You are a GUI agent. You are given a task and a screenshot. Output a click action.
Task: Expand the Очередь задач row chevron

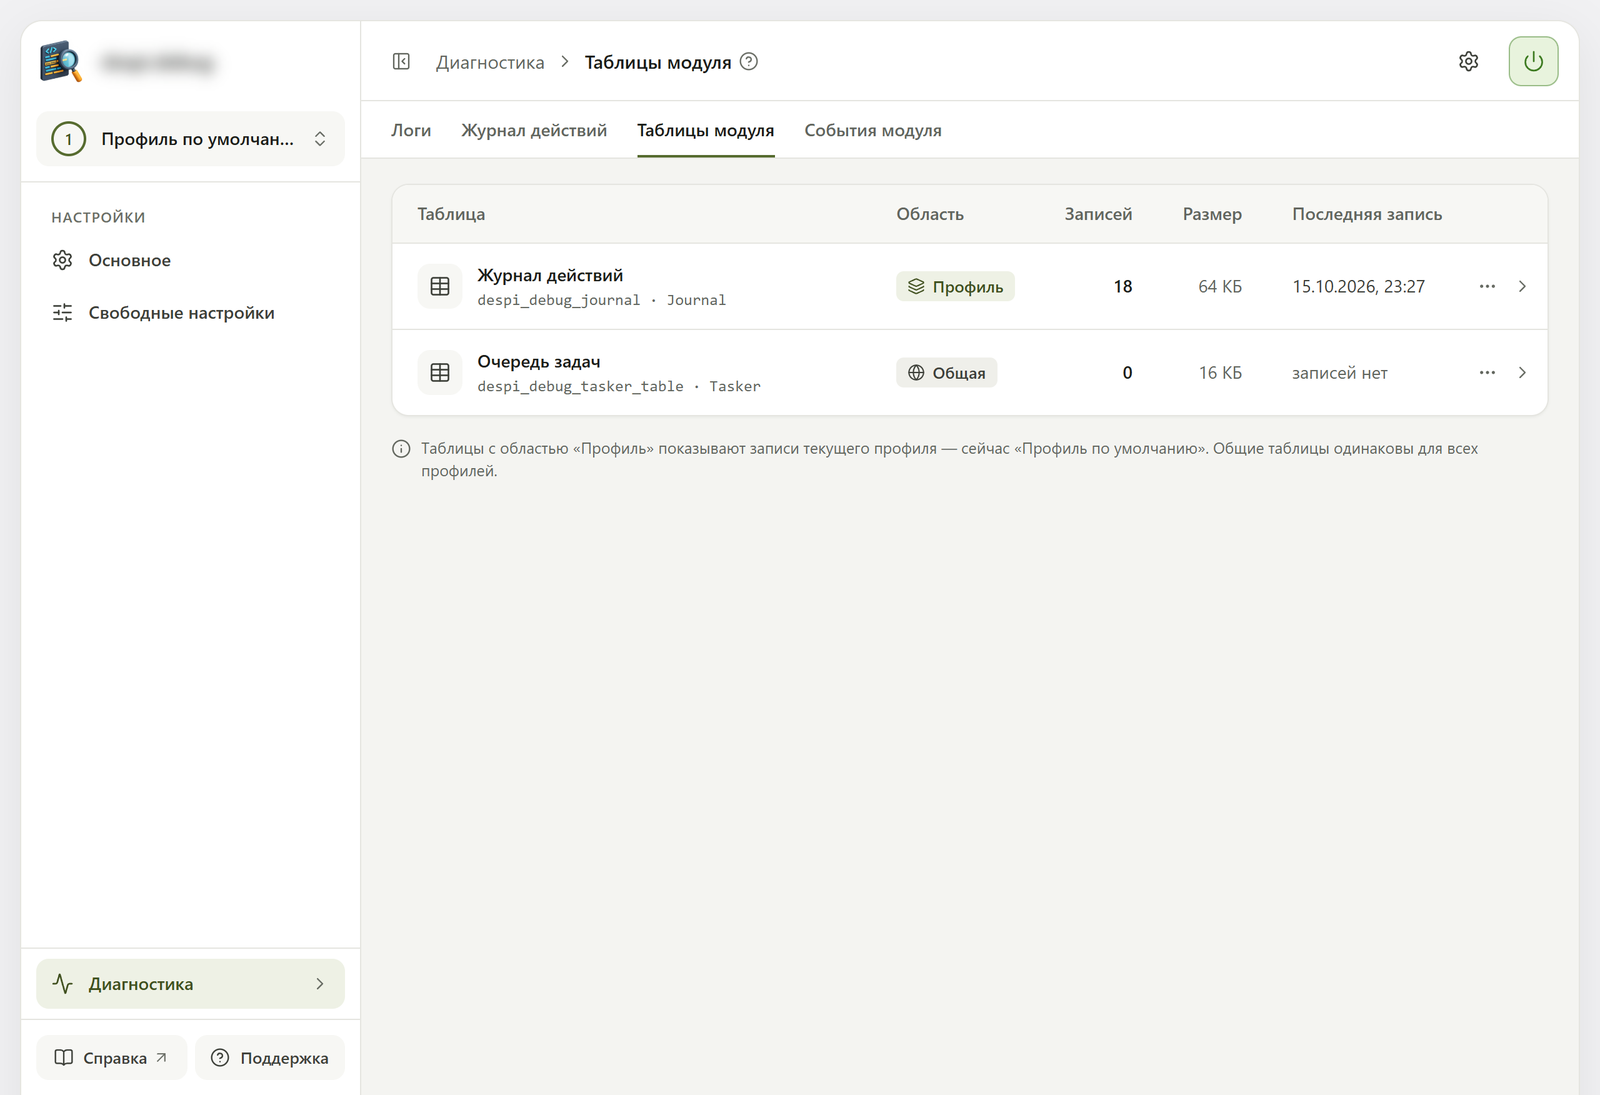(x=1522, y=373)
